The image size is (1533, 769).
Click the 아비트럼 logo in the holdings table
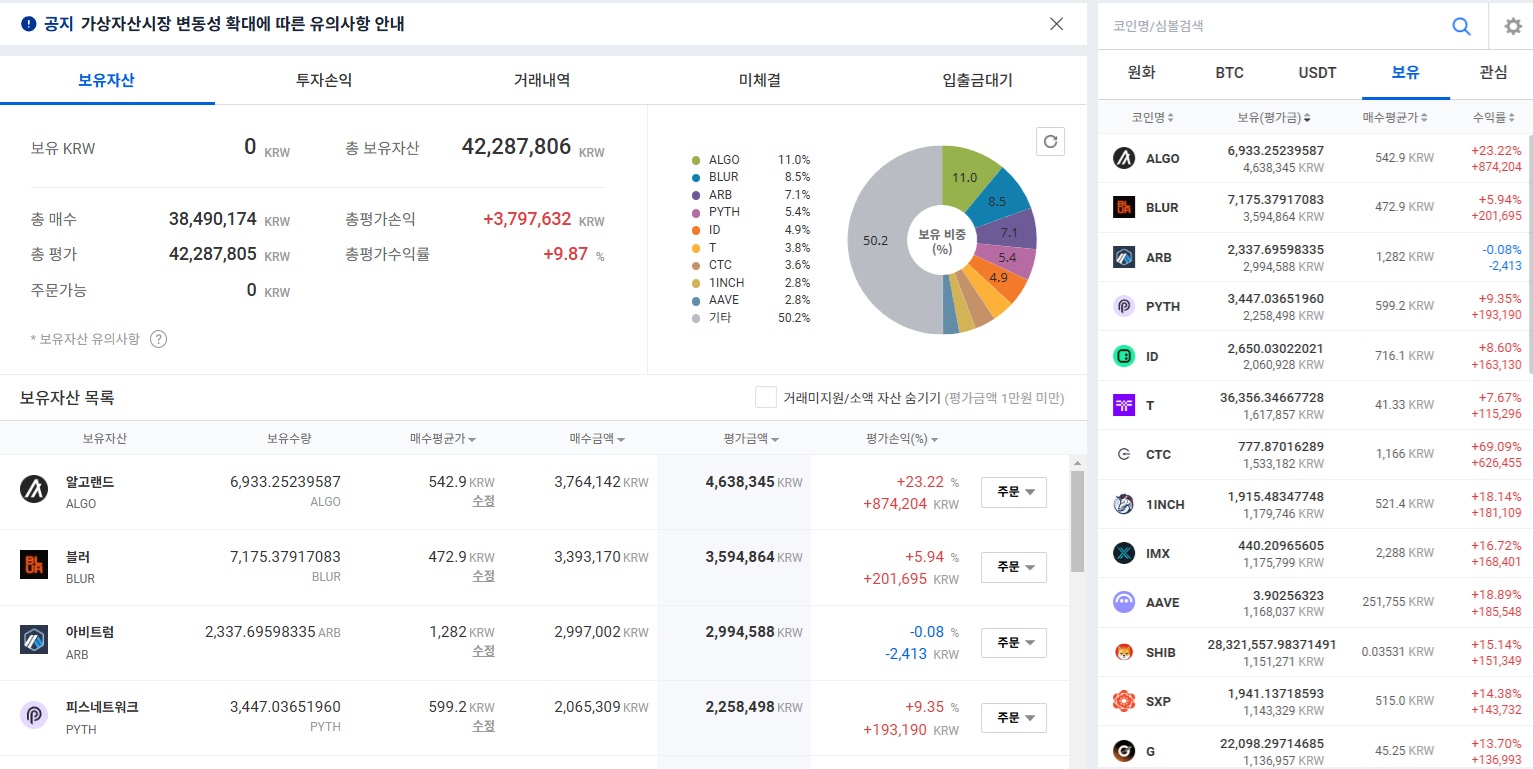click(34, 639)
